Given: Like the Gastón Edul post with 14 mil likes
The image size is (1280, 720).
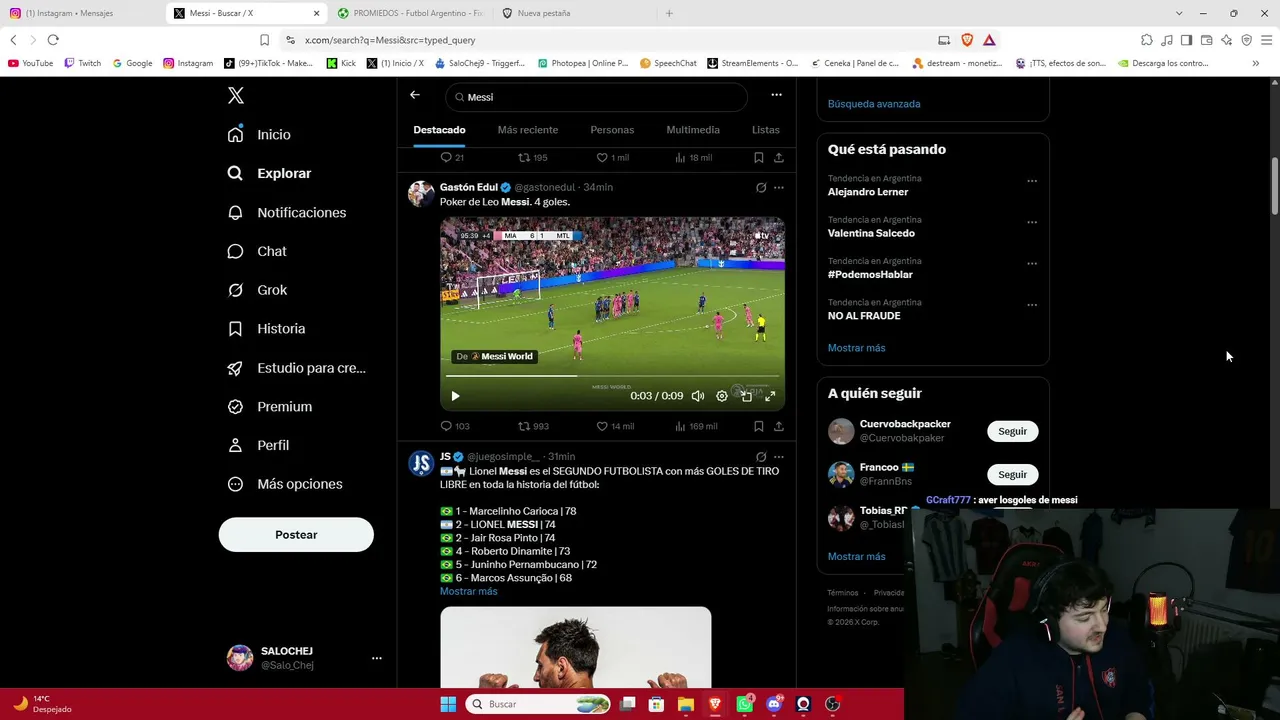Looking at the screenshot, I should (x=615, y=426).
